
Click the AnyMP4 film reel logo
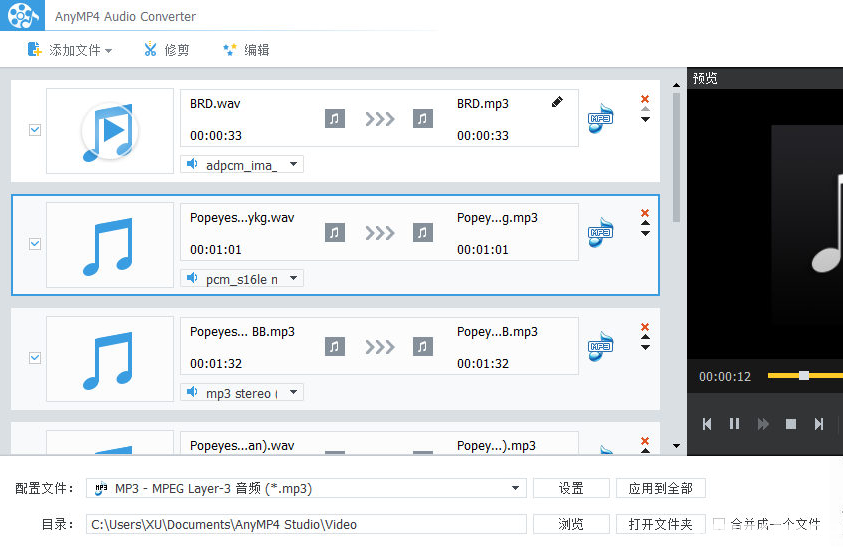pyautogui.click(x=22, y=15)
